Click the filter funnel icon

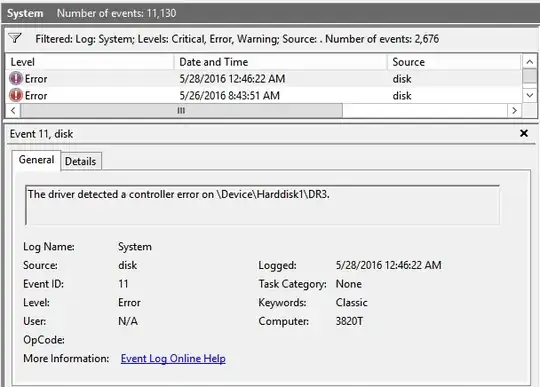coord(15,38)
